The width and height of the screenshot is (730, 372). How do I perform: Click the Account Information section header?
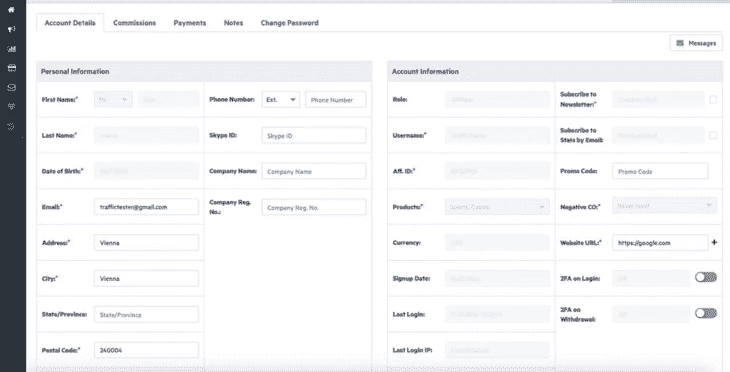(x=555, y=71)
